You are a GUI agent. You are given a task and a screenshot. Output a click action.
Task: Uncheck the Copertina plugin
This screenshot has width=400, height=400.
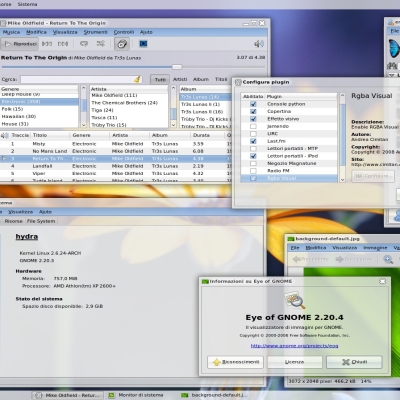(x=253, y=111)
